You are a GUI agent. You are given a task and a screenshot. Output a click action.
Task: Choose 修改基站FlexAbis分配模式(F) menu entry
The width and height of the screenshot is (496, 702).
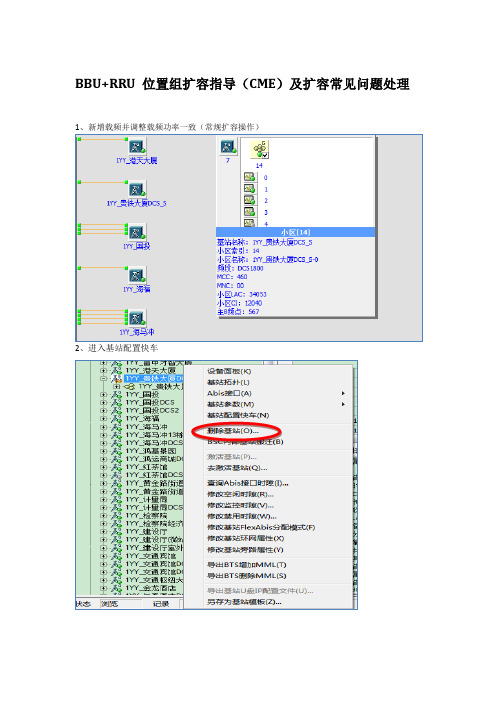(261, 527)
